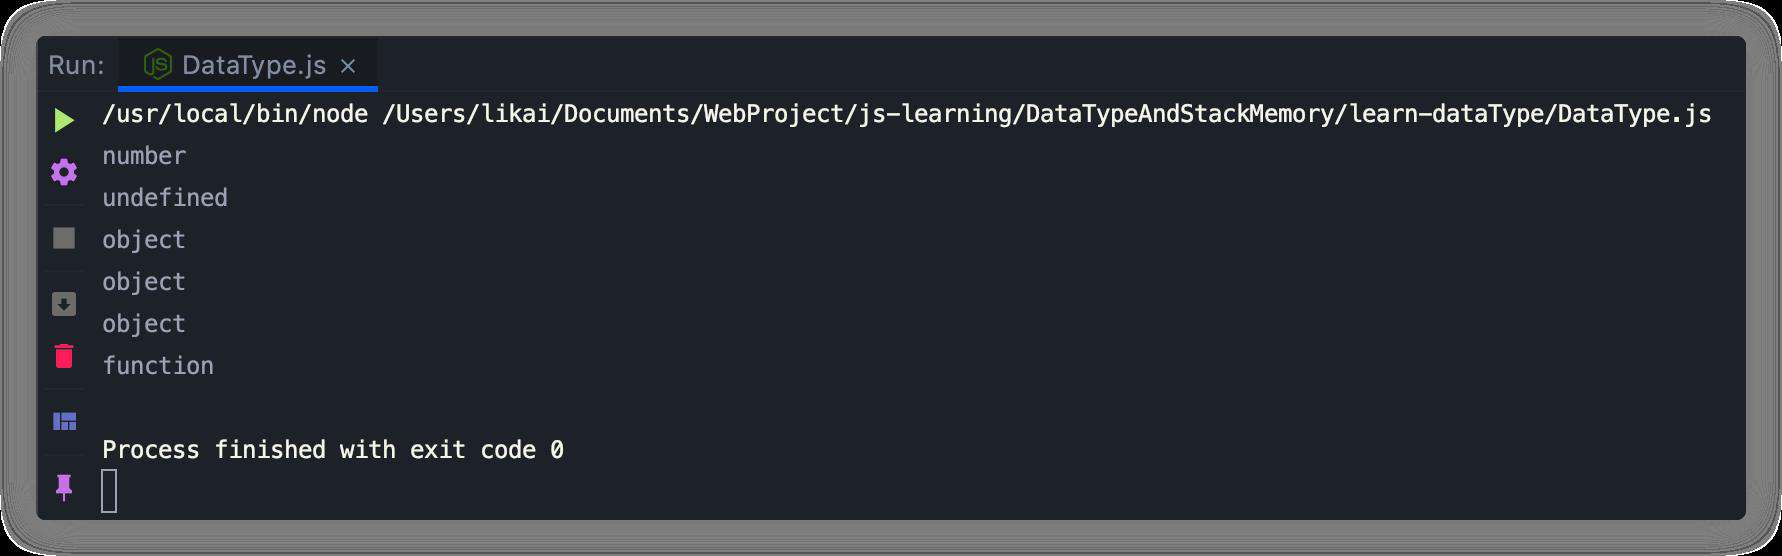Click the 'Process finished with exit code 0' text
This screenshot has height=556, width=1782.
pos(333,450)
